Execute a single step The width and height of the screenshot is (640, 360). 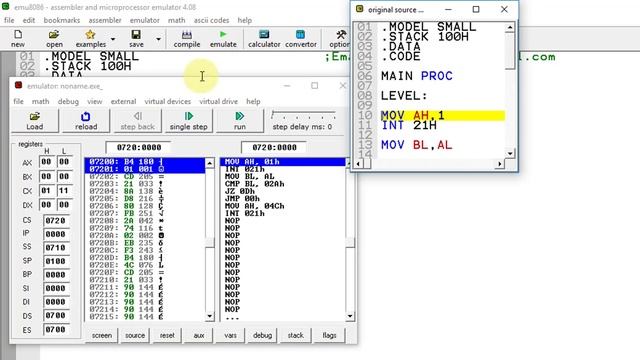(189, 121)
